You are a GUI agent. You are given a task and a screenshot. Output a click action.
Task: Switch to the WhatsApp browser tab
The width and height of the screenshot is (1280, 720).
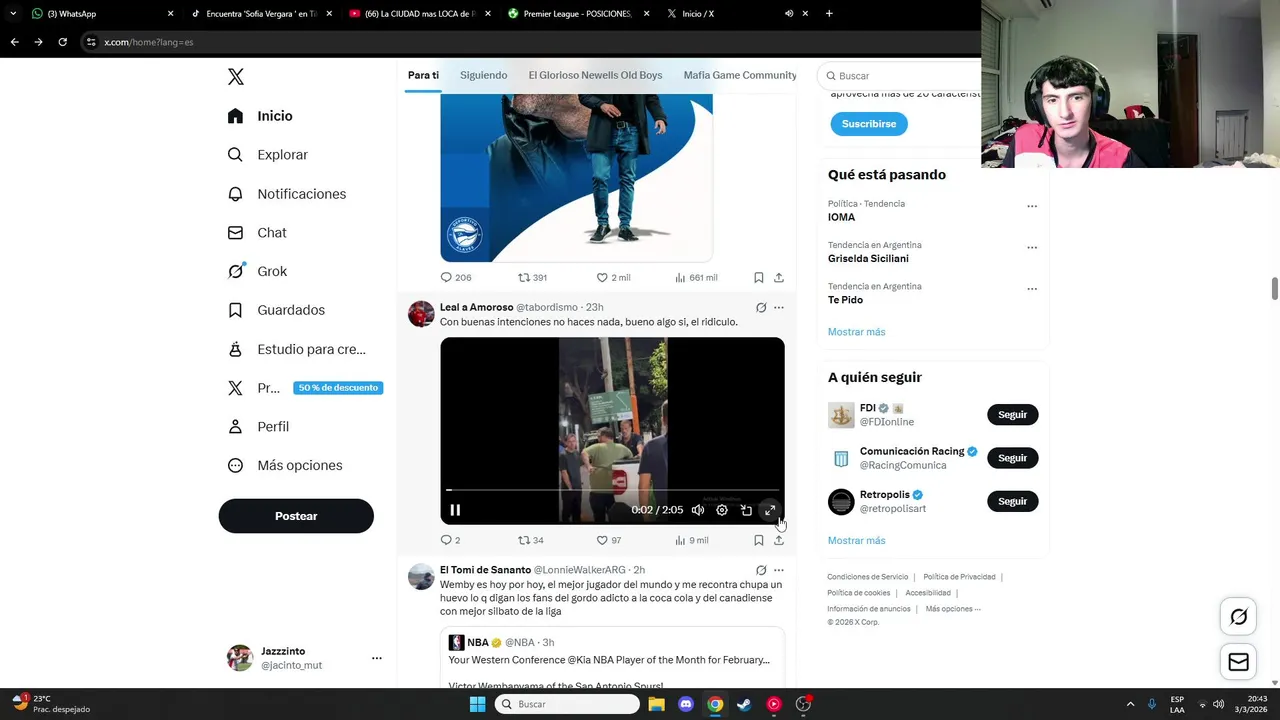[x=100, y=14]
